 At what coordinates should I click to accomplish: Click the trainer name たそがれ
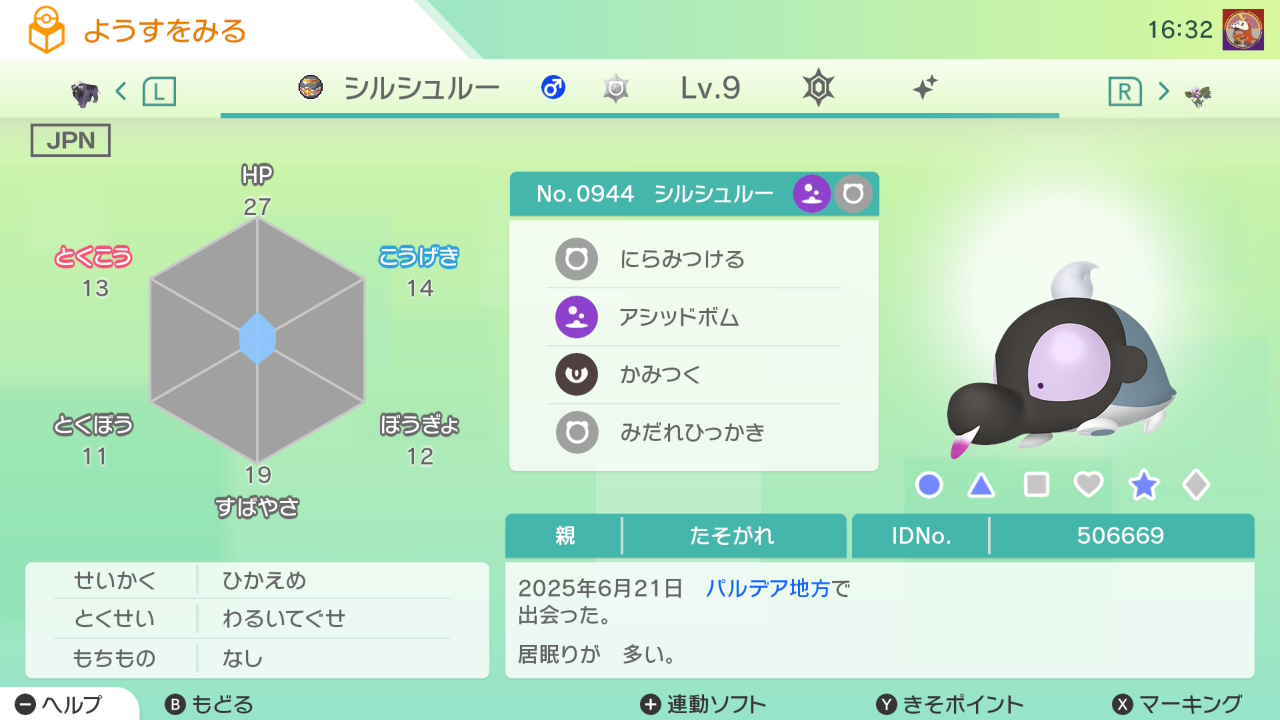[x=732, y=536]
